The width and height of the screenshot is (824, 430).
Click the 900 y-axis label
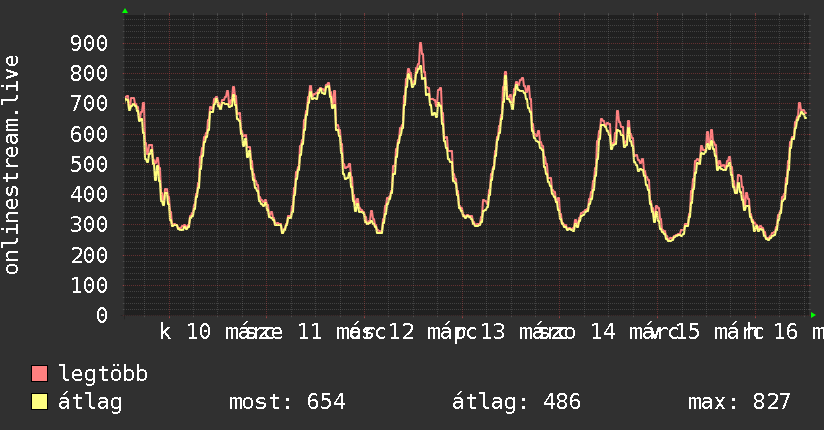(89, 43)
